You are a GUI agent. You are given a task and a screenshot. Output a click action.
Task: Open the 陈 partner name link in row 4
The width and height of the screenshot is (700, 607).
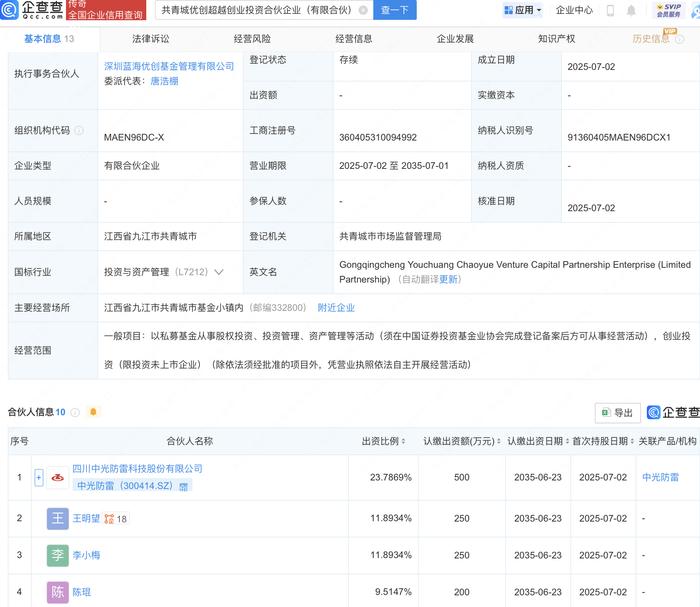82,592
